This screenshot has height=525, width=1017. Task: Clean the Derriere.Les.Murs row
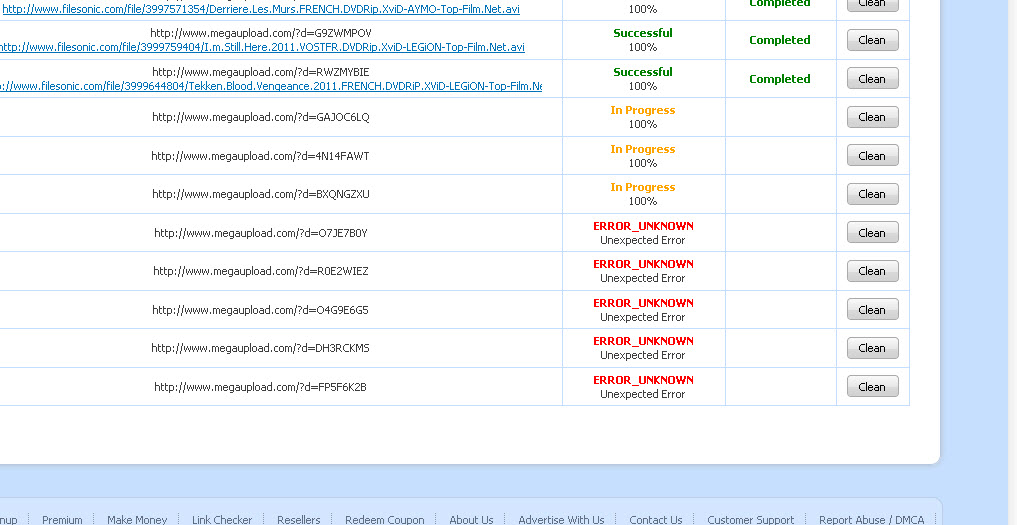(872, 4)
